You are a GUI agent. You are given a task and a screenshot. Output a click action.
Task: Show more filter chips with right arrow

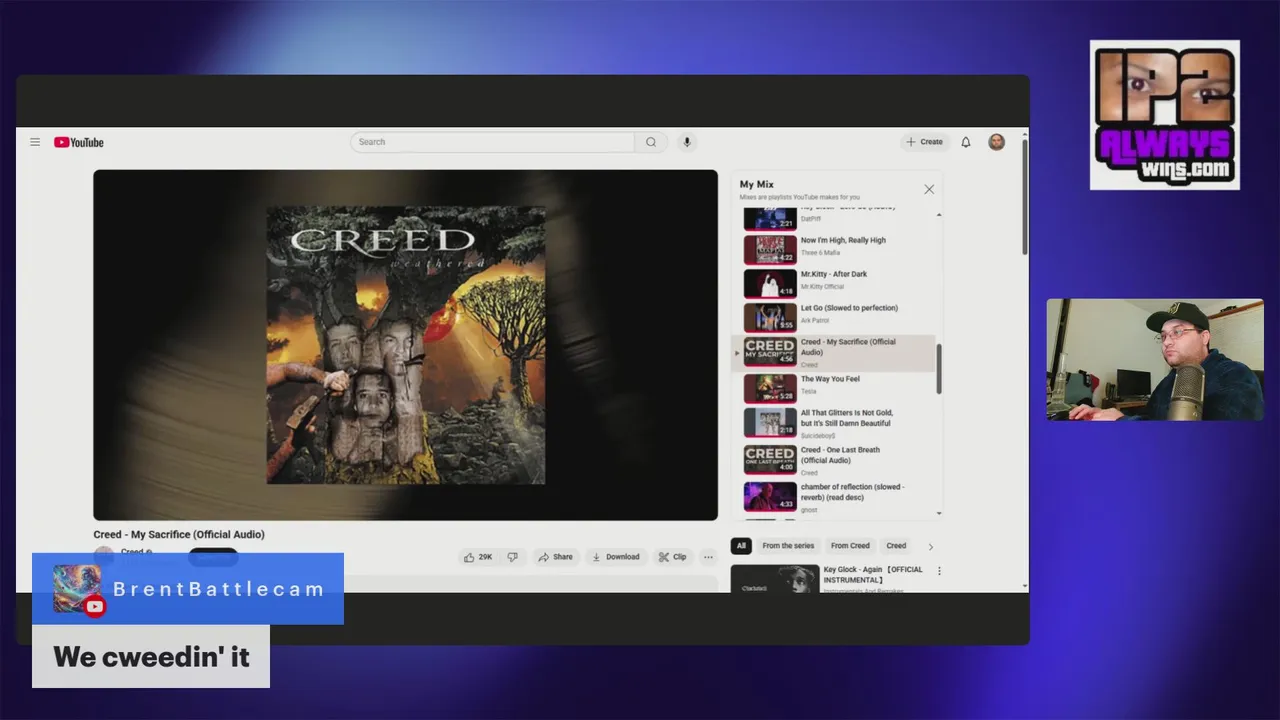coord(930,547)
